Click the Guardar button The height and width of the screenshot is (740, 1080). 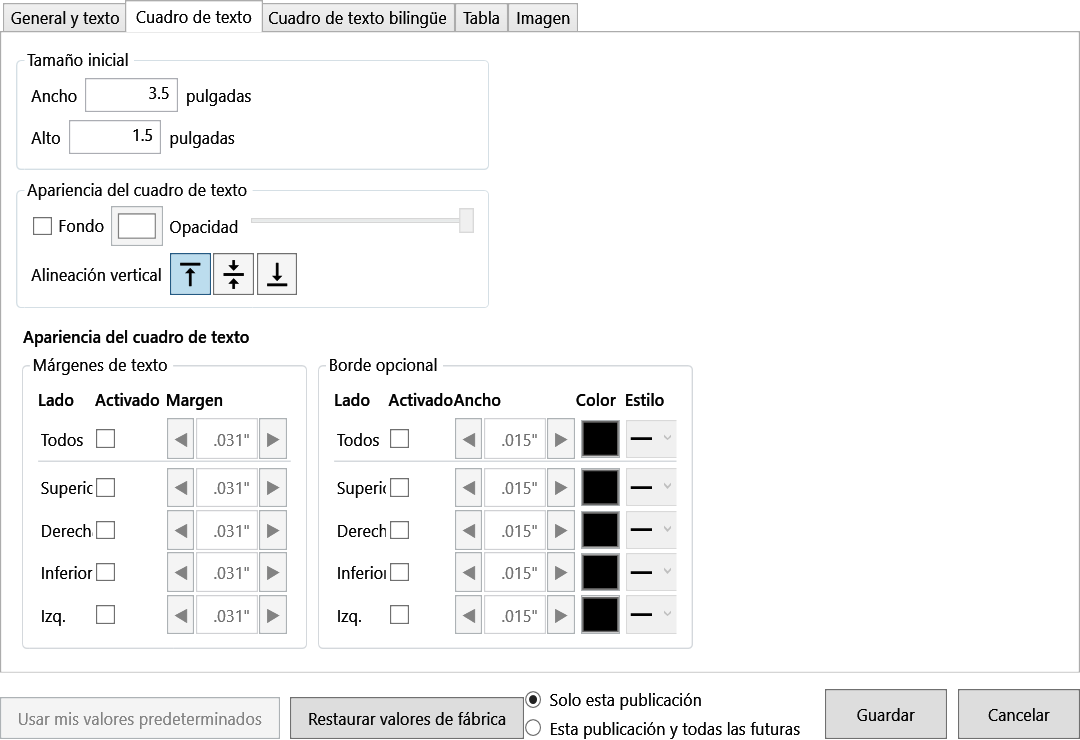pos(886,715)
